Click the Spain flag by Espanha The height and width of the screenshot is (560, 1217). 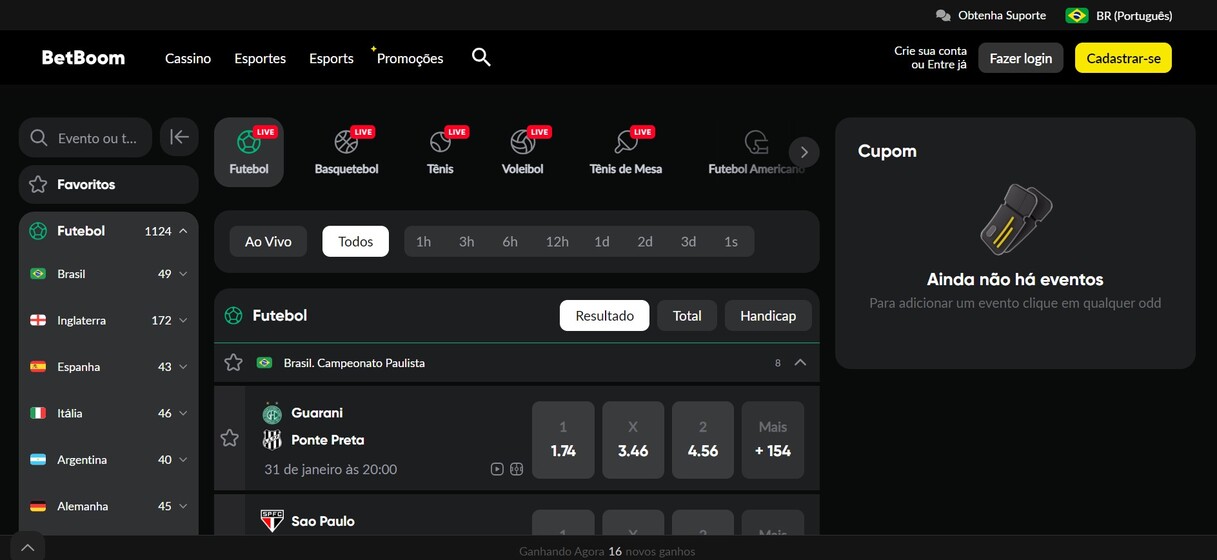(38, 367)
